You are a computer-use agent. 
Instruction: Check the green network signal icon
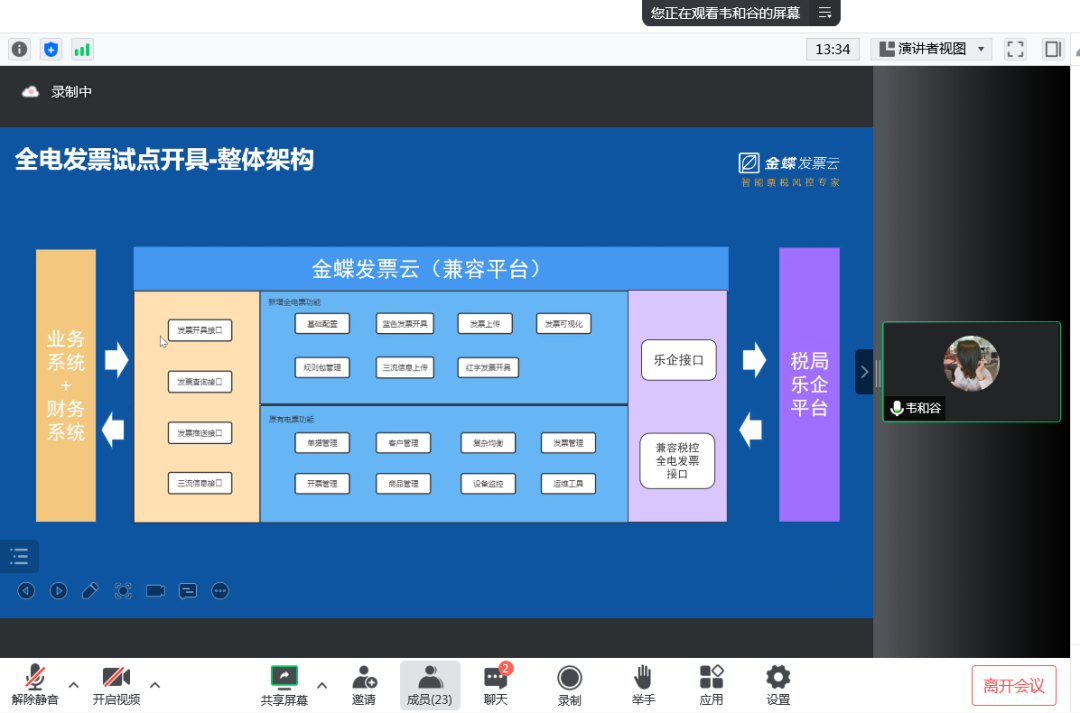click(82, 50)
